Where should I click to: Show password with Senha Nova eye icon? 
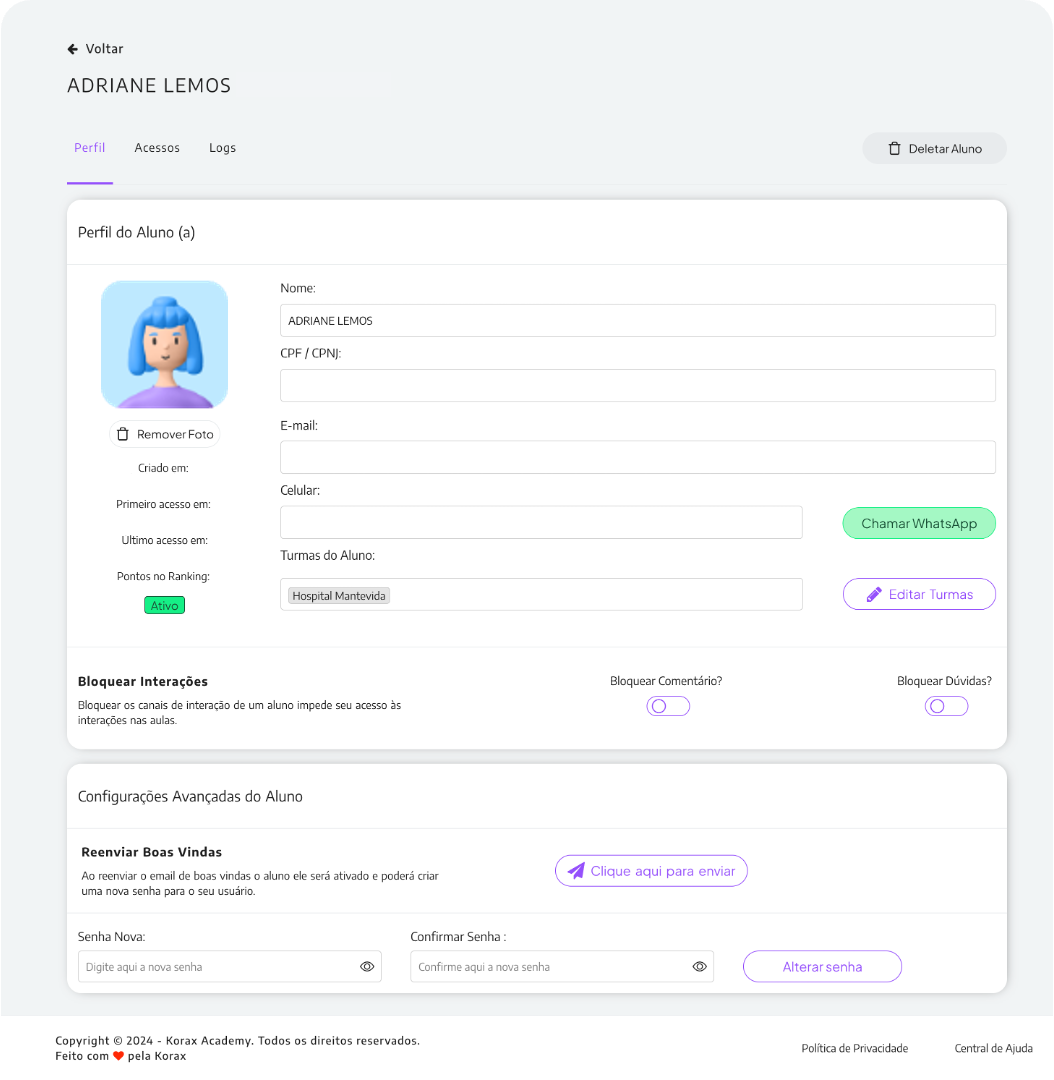(x=367, y=967)
